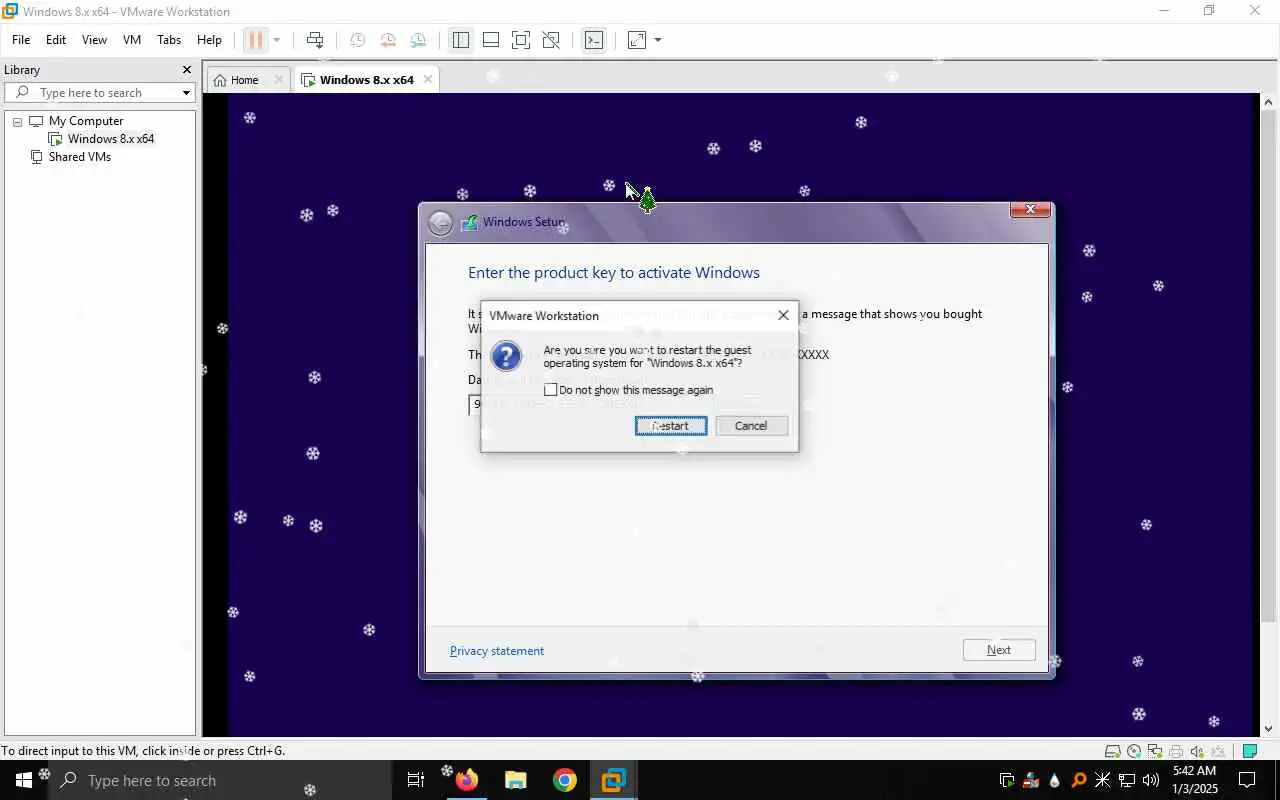Click the Send Ctrl+Alt+Del toolbar icon

point(315,40)
